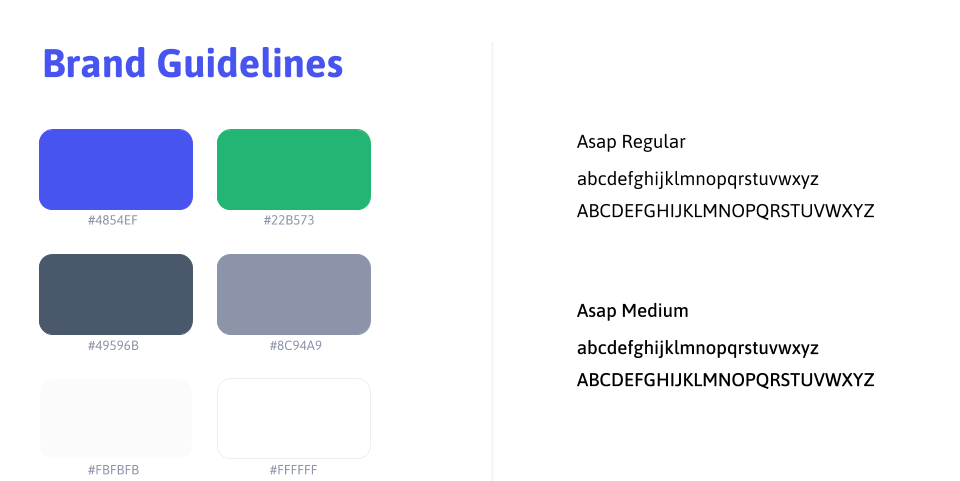This screenshot has width=960, height=481.
Task: Select the #4854EF hex label
Action: (113, 220)
